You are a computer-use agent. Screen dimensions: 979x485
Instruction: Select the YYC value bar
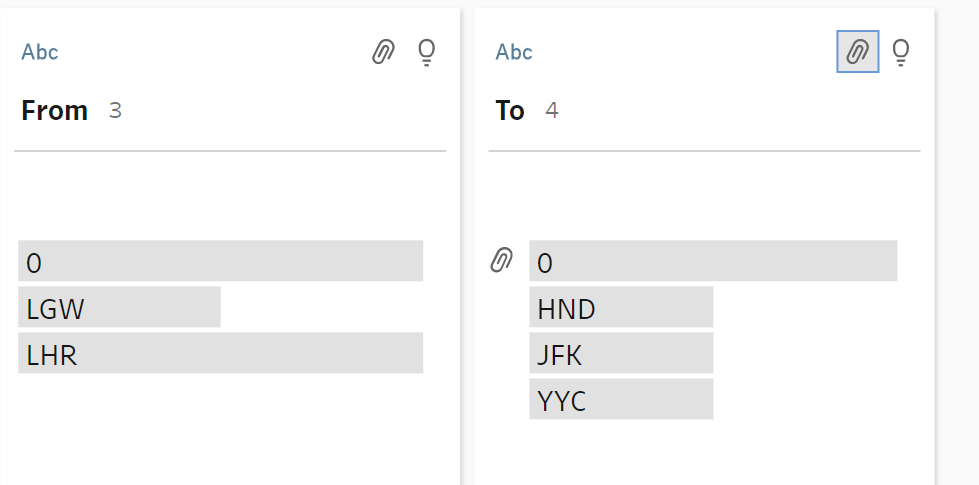(621, 399)
